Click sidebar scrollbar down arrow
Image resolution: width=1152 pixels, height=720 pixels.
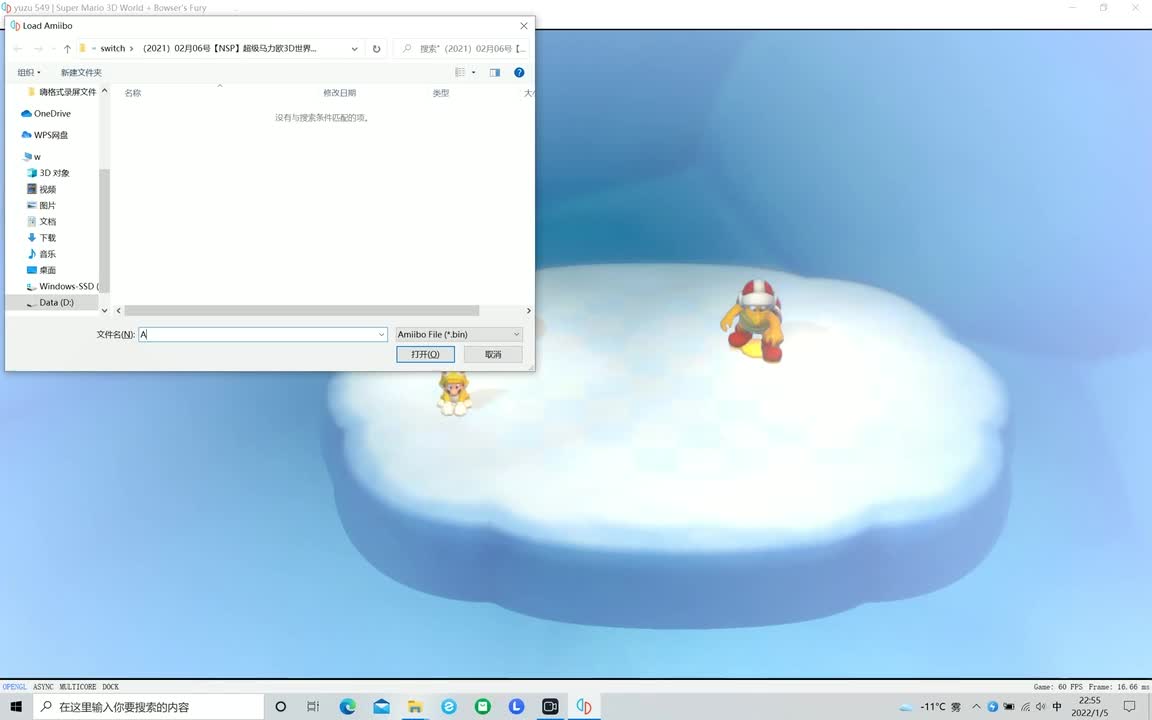point(104,311)
